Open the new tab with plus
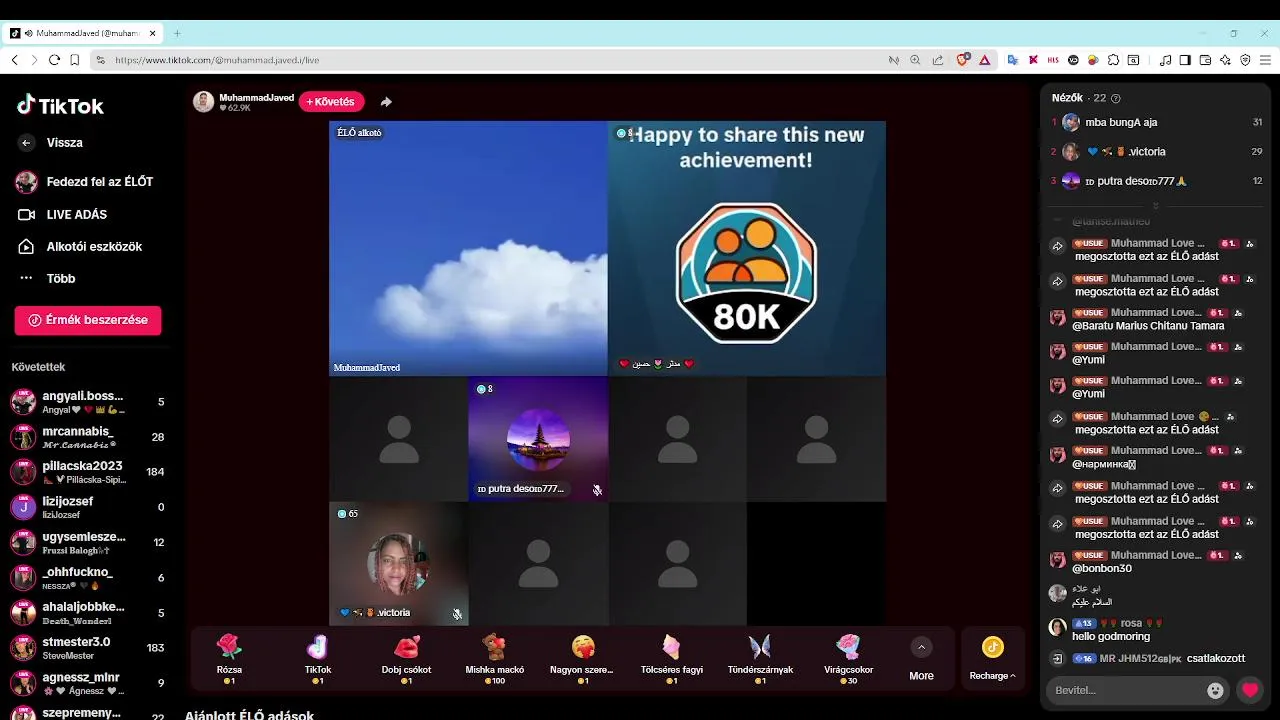 coord(177,33)
